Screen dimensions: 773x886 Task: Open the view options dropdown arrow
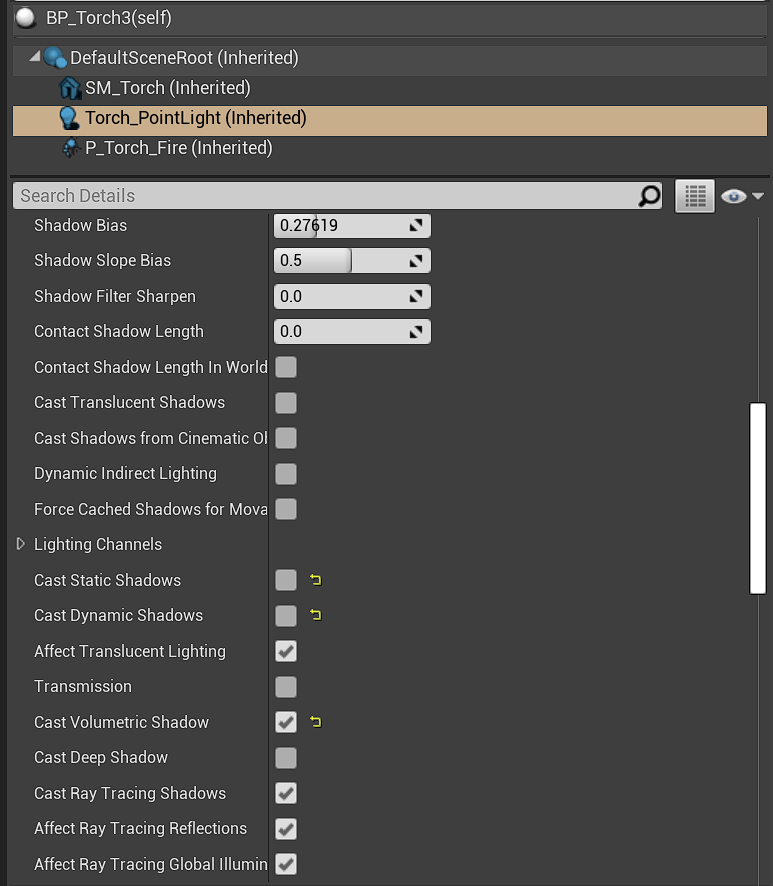[x=757, y=196]
